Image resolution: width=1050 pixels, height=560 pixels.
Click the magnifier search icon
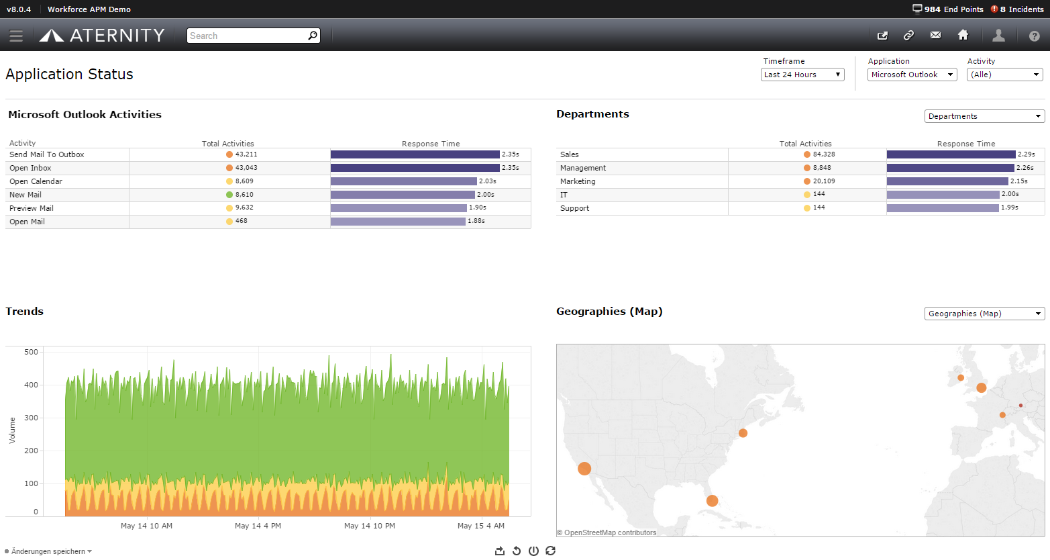tap(313, 36)
